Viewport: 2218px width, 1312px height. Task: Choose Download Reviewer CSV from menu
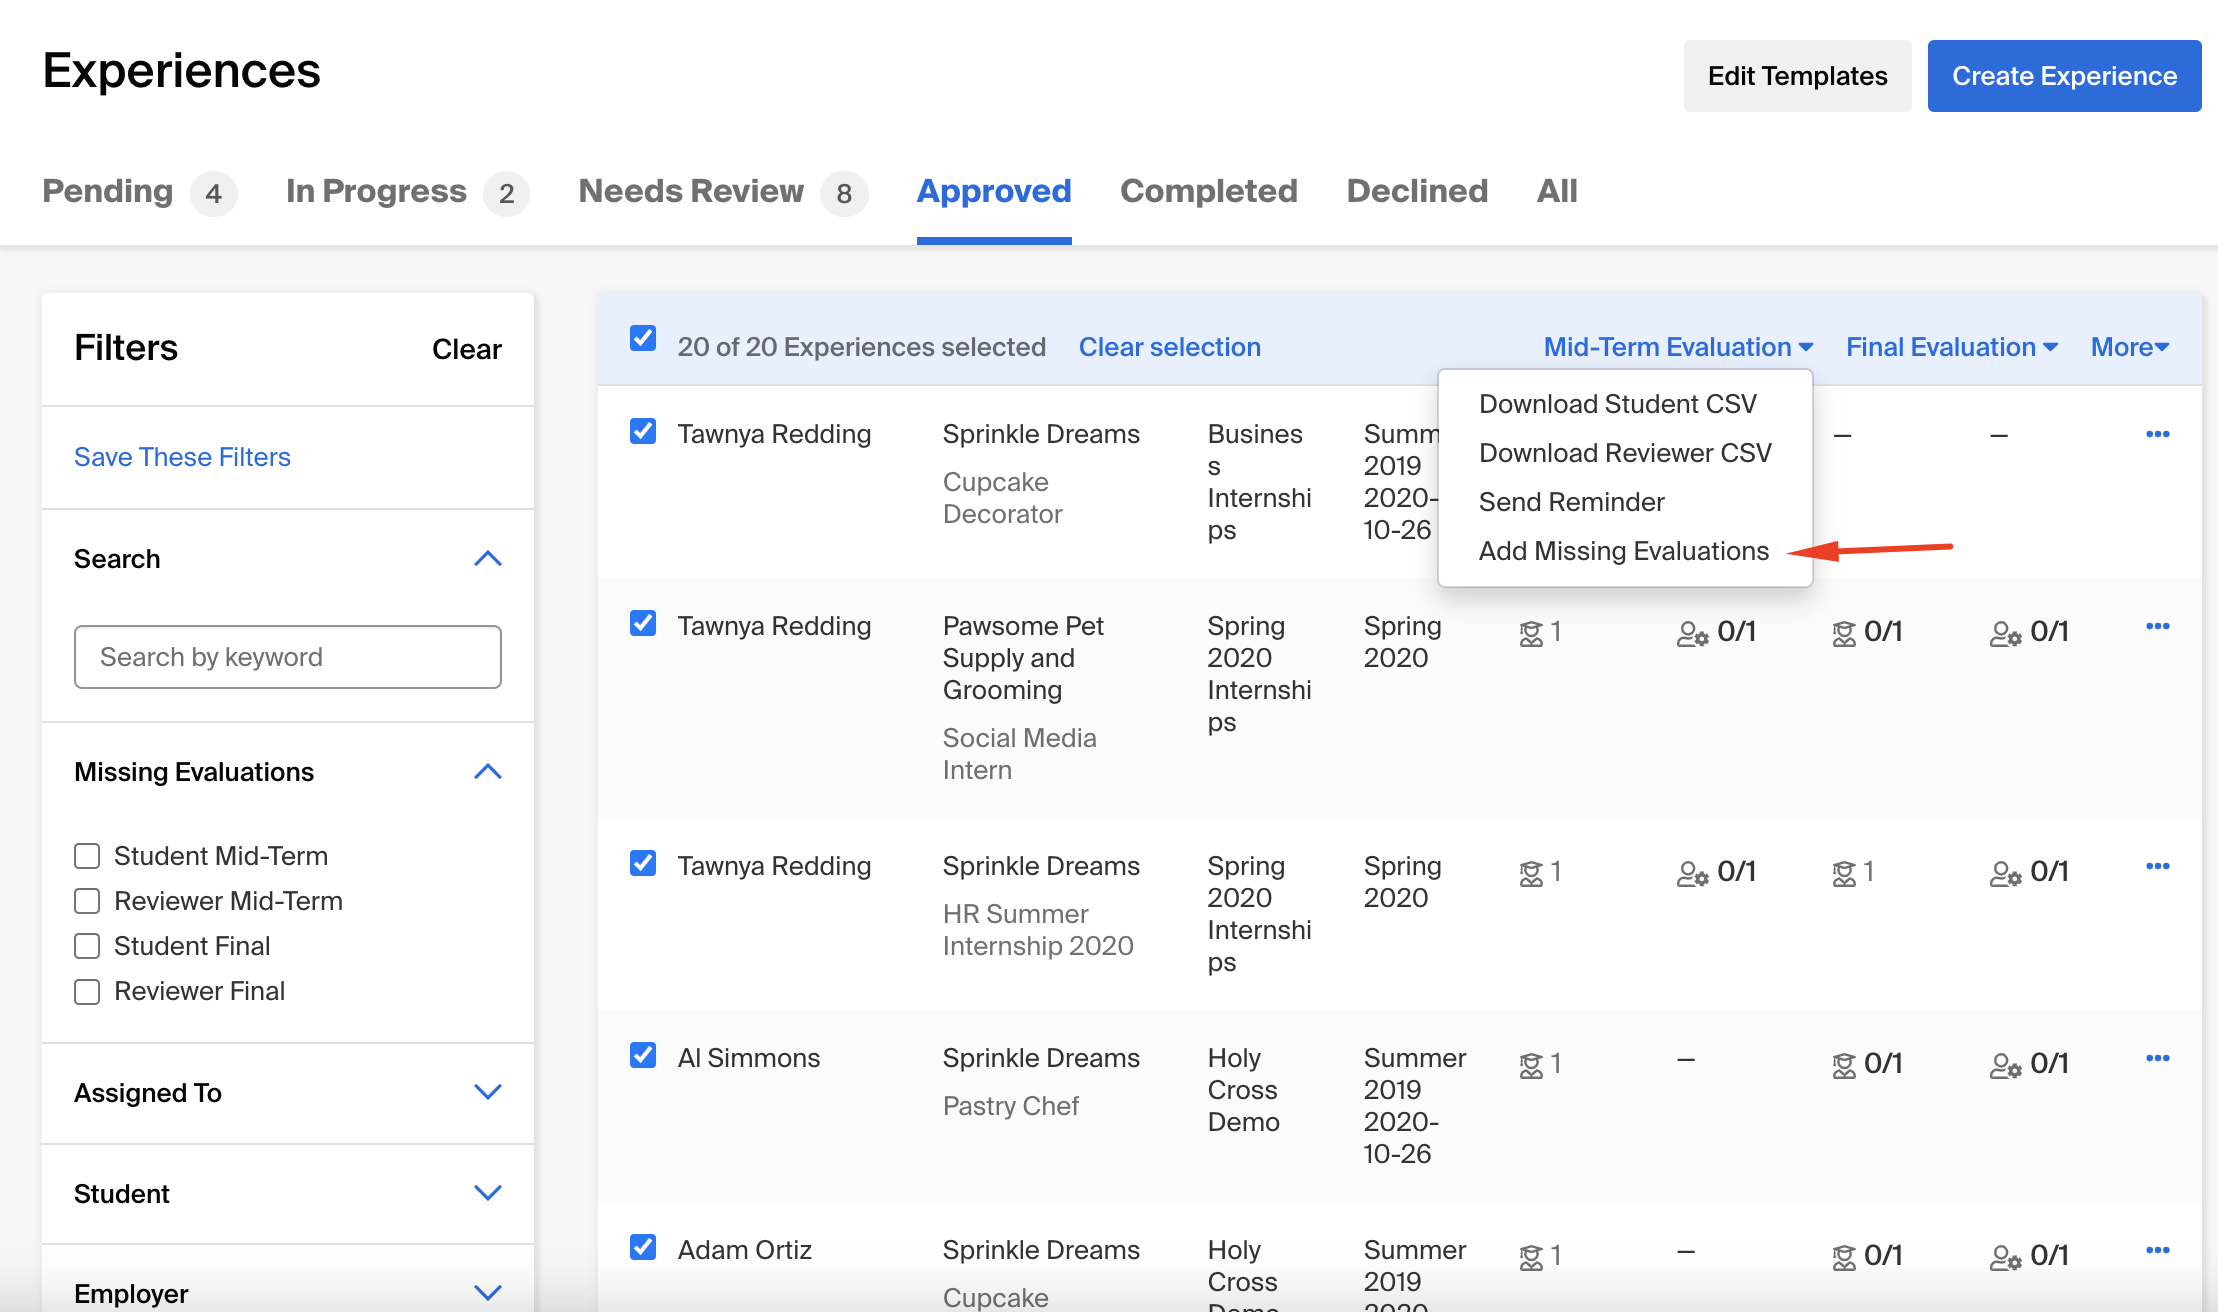coord(1625,453)
